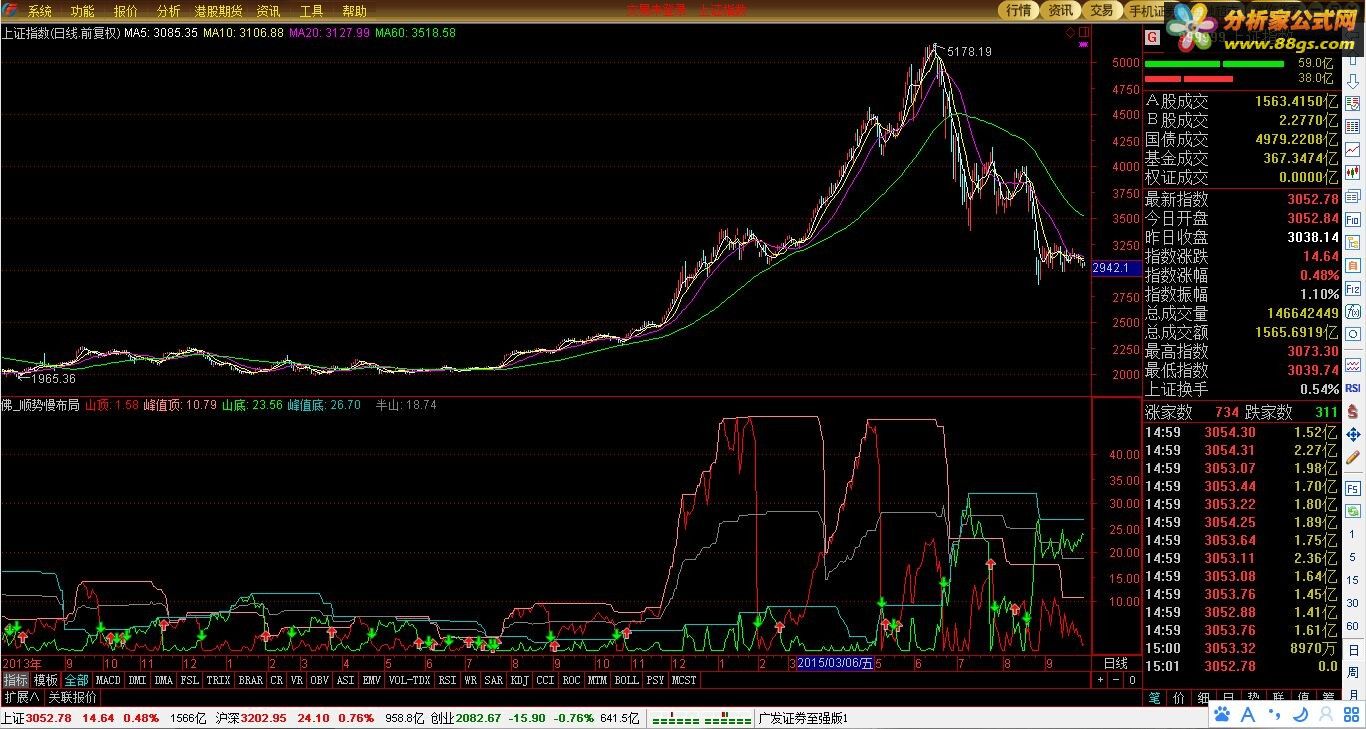Select the 日 daily period button
Image resolution: width=1366 pixels, height=729 pixels.
point(1353,650)
